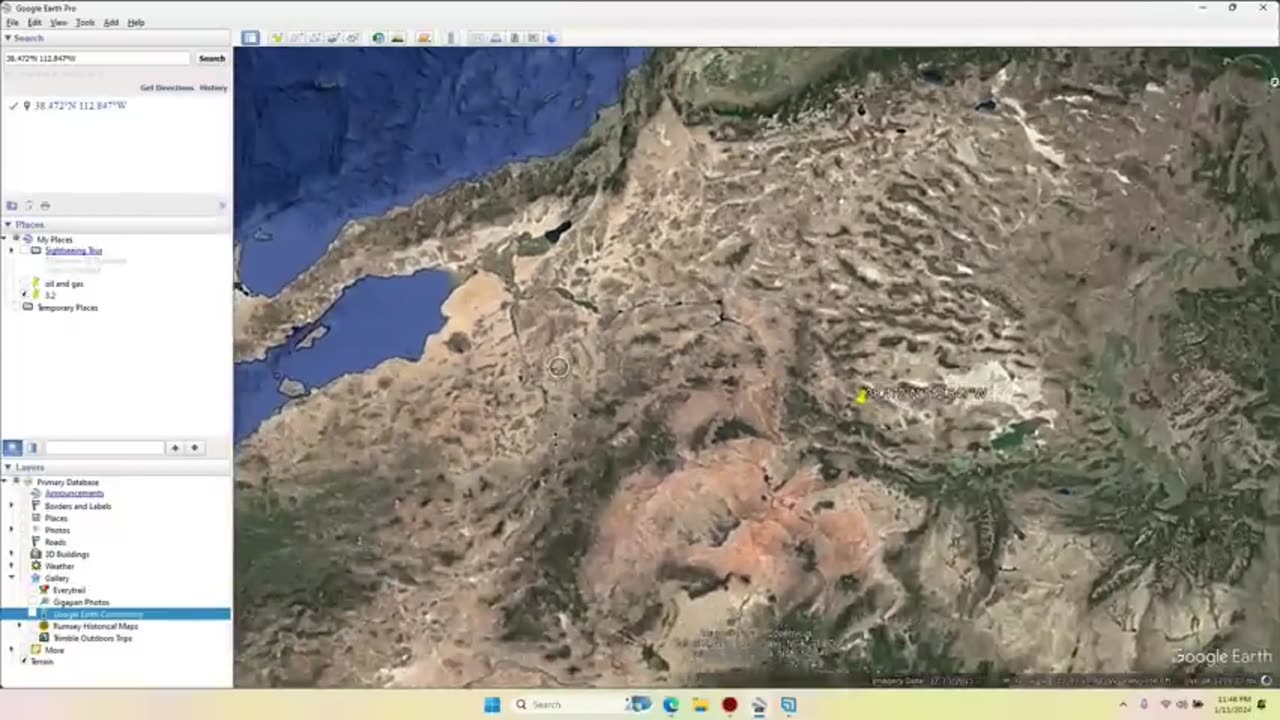Expand the Weather layer
This screenshot has width=1280, height=720.
click(11, 566)
